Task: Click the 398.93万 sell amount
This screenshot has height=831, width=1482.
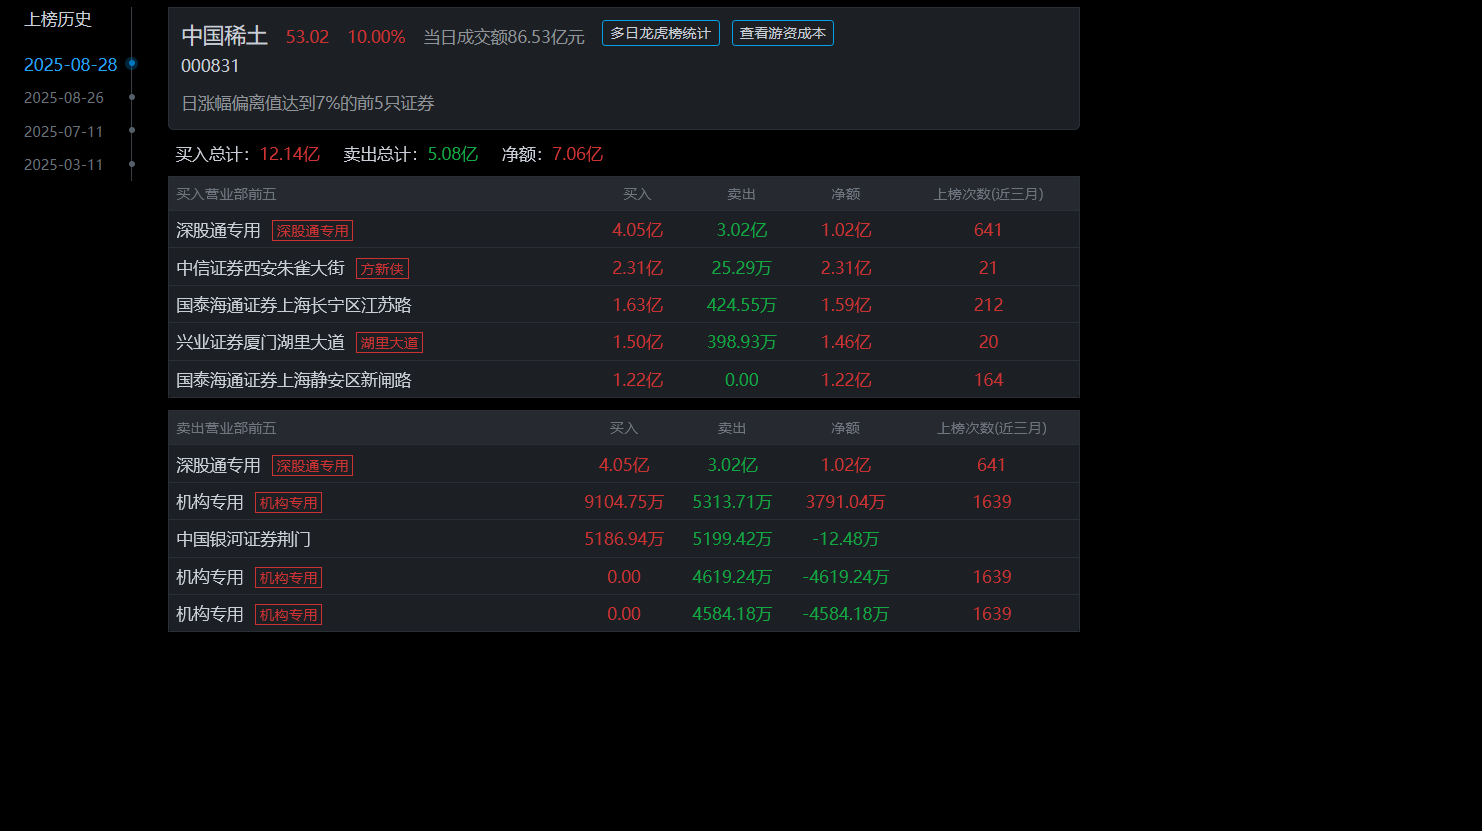Action: [741, 342]
